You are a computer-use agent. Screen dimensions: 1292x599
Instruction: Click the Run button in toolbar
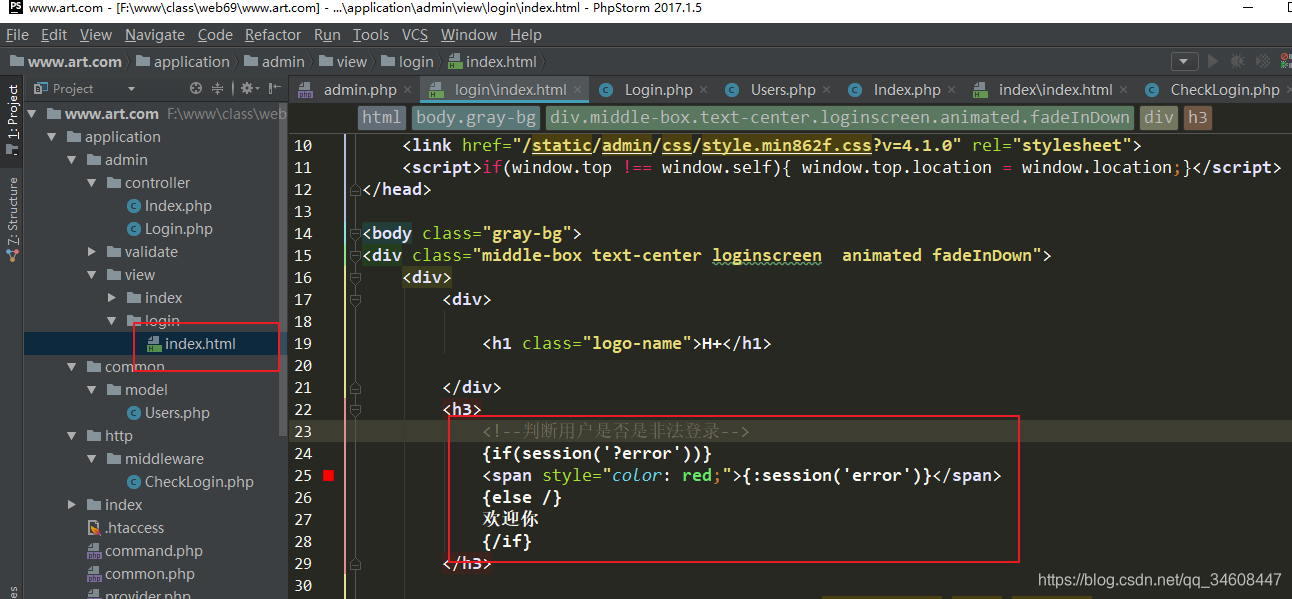tap(1213, 61)
